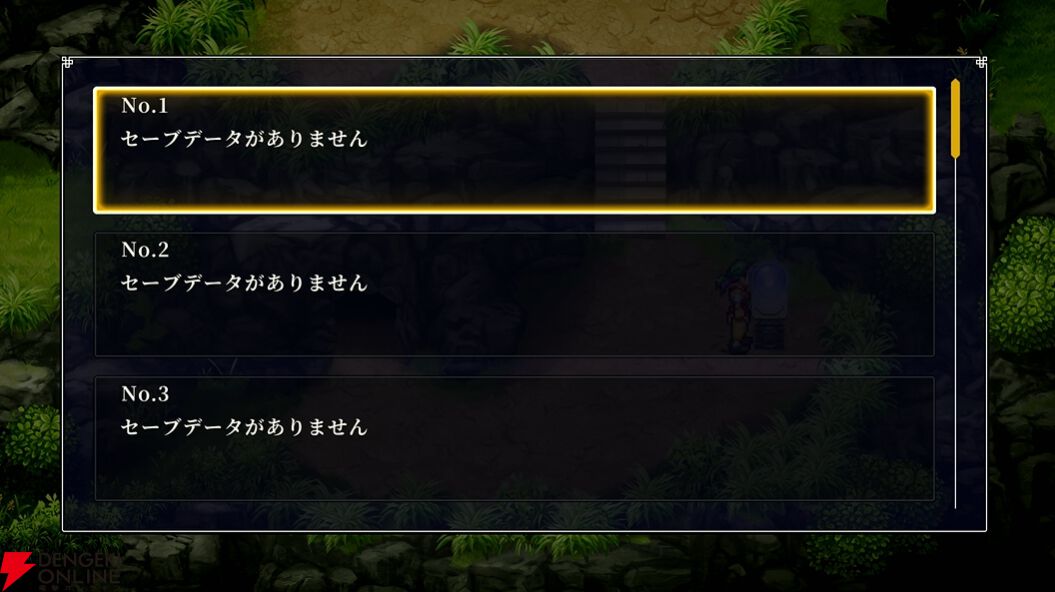
Task: Click "セーブデータがありません" text in slot No.1
Action: (x=244, y=139)
